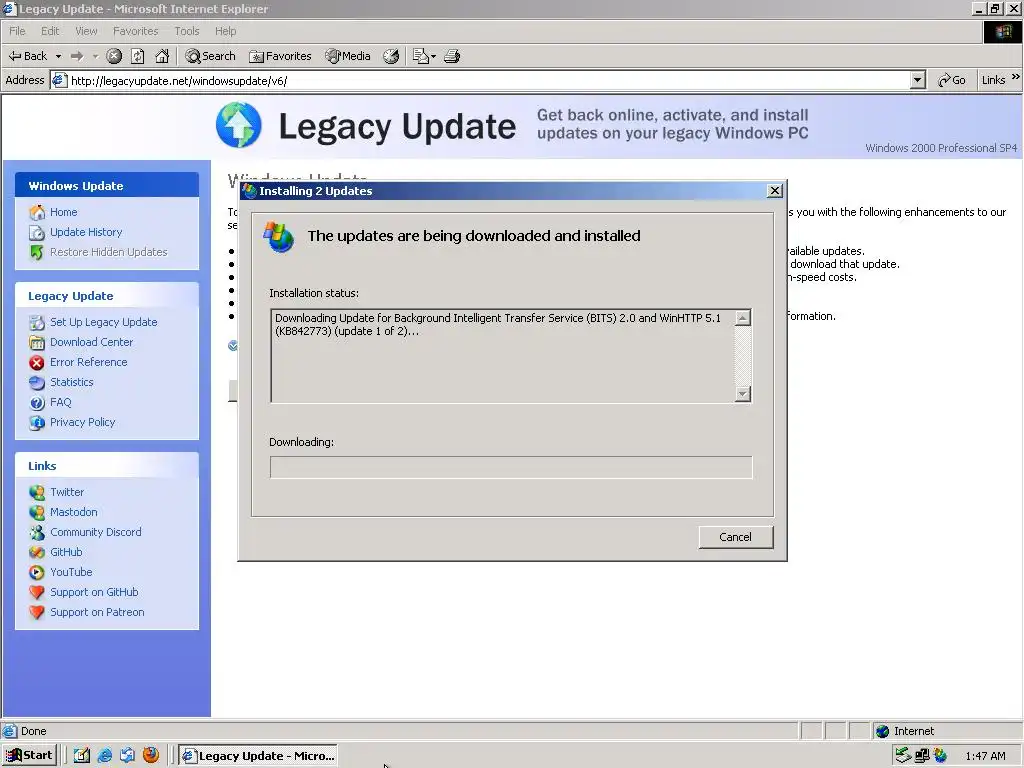Open the Search toolbar button

point(210,56)
